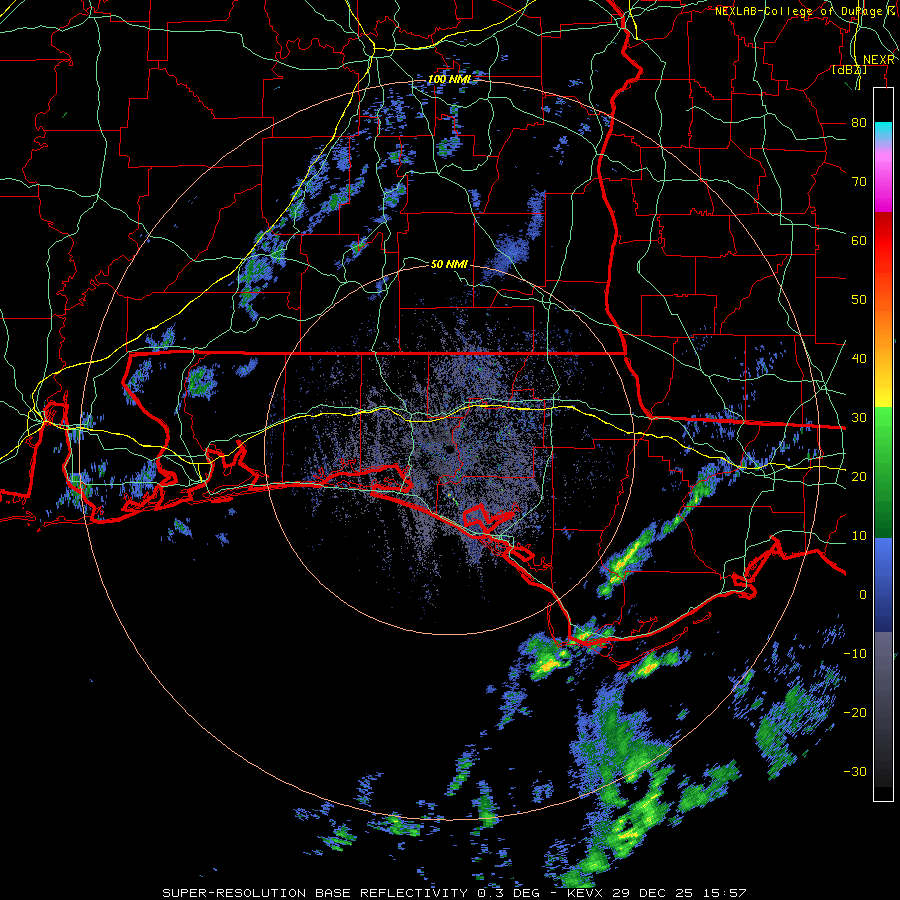
Task: Click the magenta band of the color scale
Action: [x=883, y=187]
